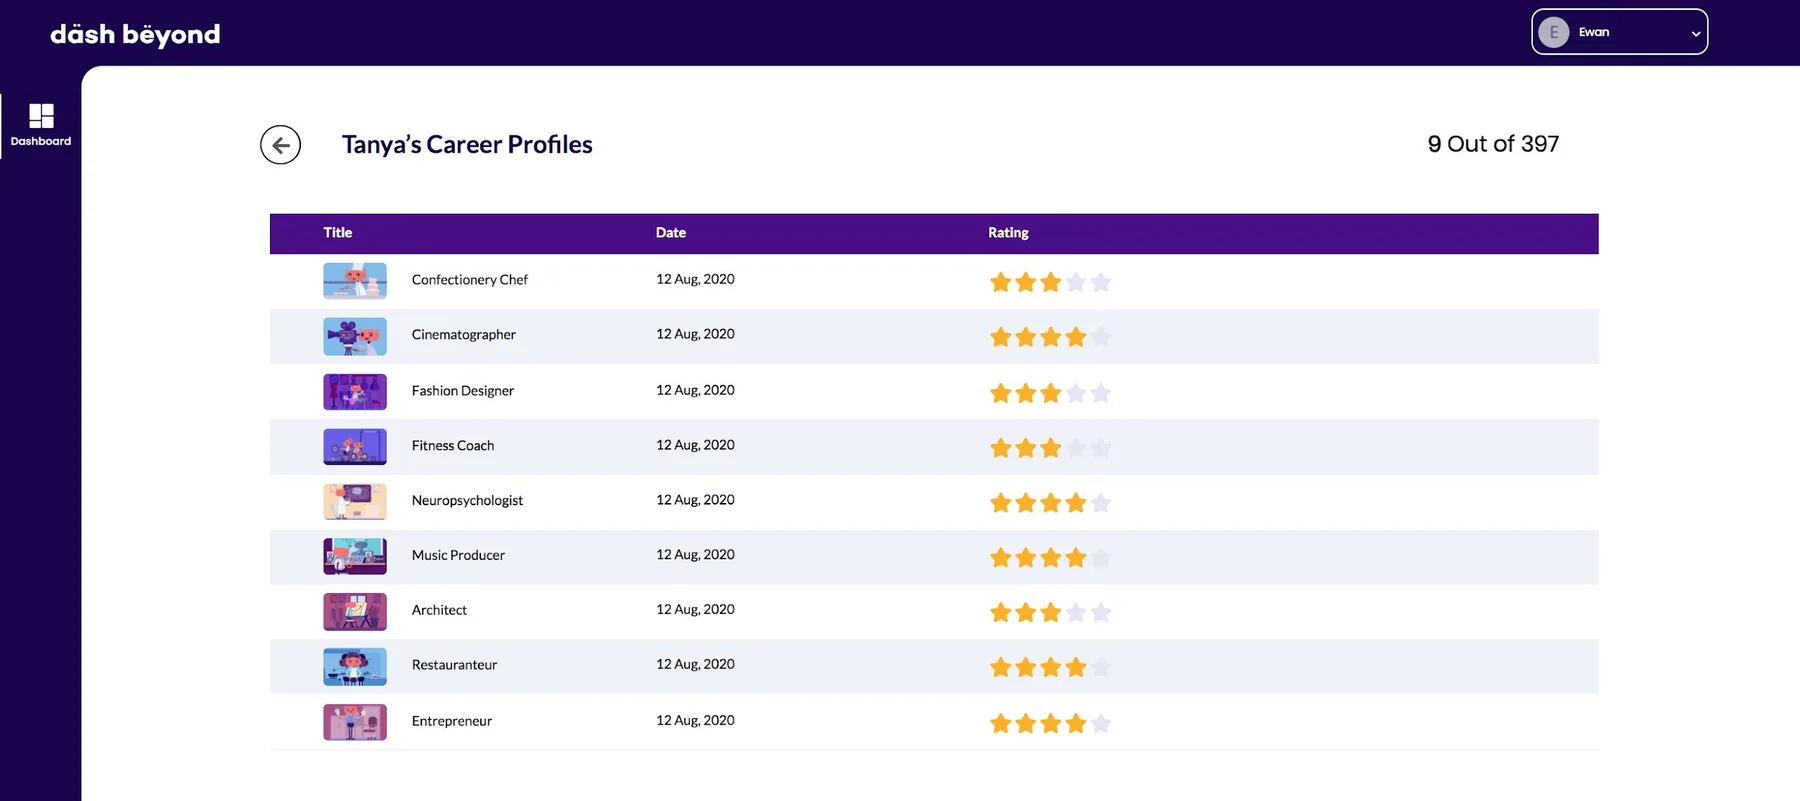
Task: Click the back arrow button
Action: click(x=280, y=145)
